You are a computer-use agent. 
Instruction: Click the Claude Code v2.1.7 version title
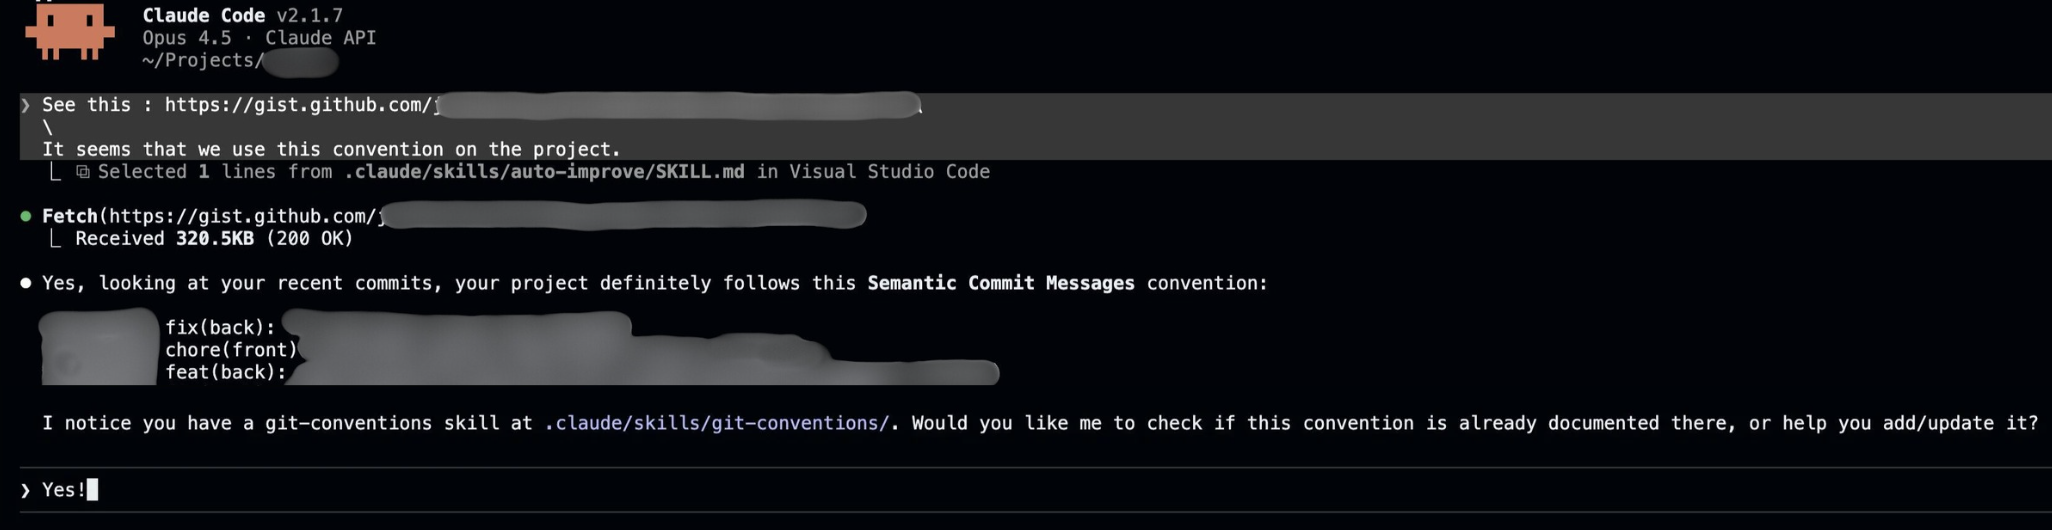243,15
